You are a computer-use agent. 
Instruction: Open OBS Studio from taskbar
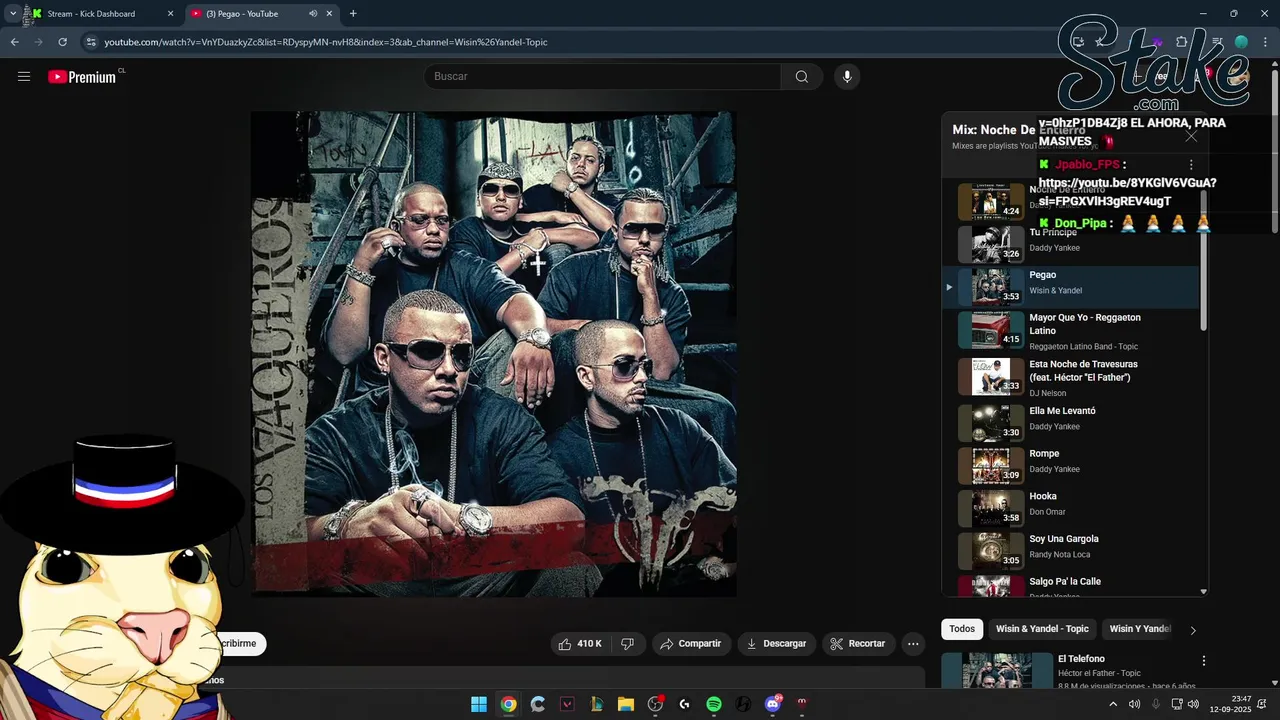(655, 704)
